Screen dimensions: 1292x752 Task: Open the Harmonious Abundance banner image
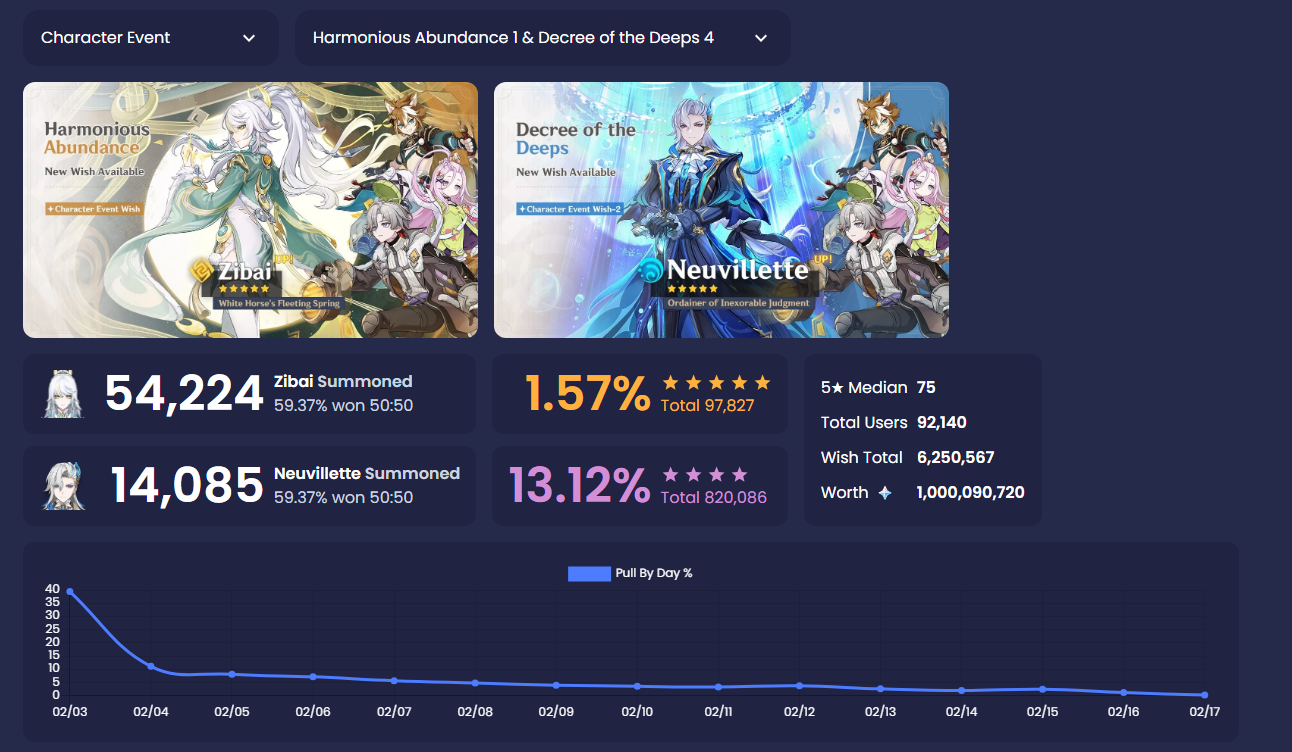point(250,210)
